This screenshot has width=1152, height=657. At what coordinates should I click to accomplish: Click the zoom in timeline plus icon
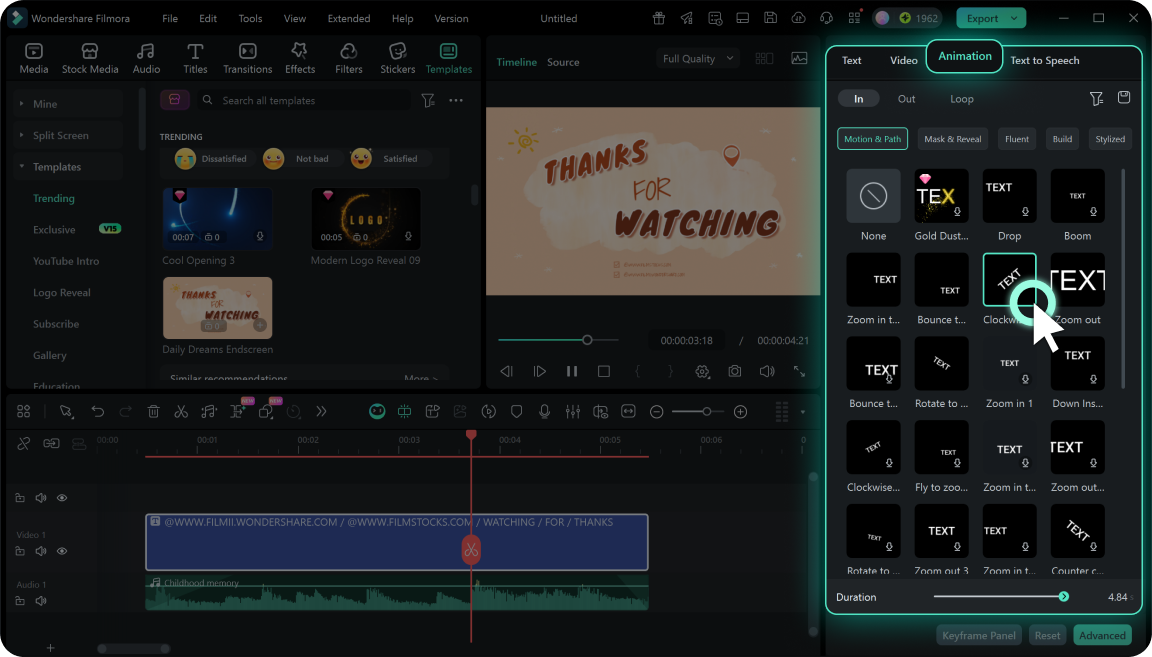coord(741,412)
